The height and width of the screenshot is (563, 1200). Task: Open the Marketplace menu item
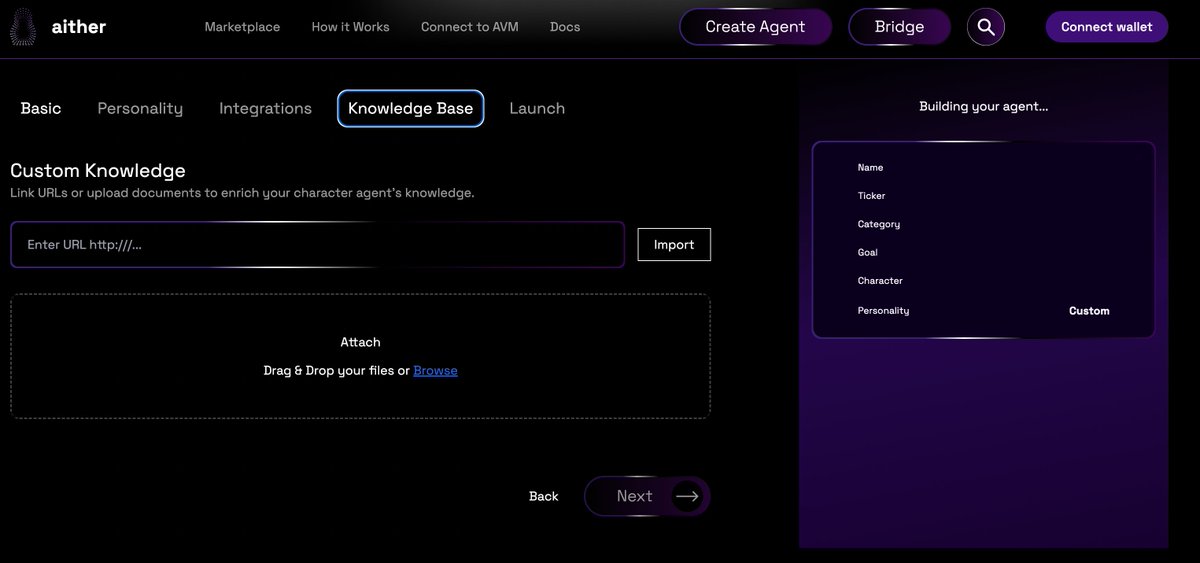pos(242,27)
